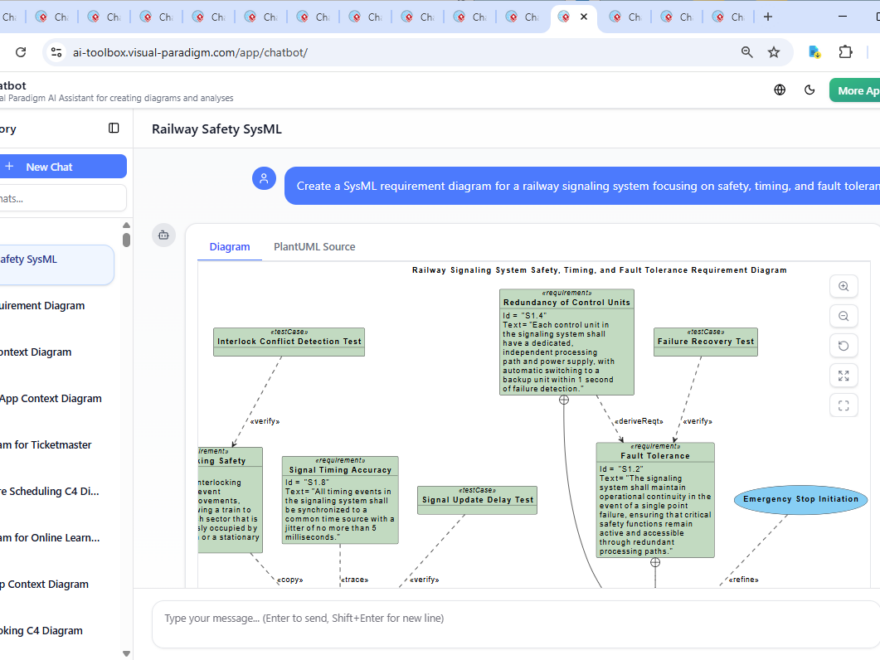Select the Diagram tab
This screenshot has height=660, width=880.
(x=228, y=246)
